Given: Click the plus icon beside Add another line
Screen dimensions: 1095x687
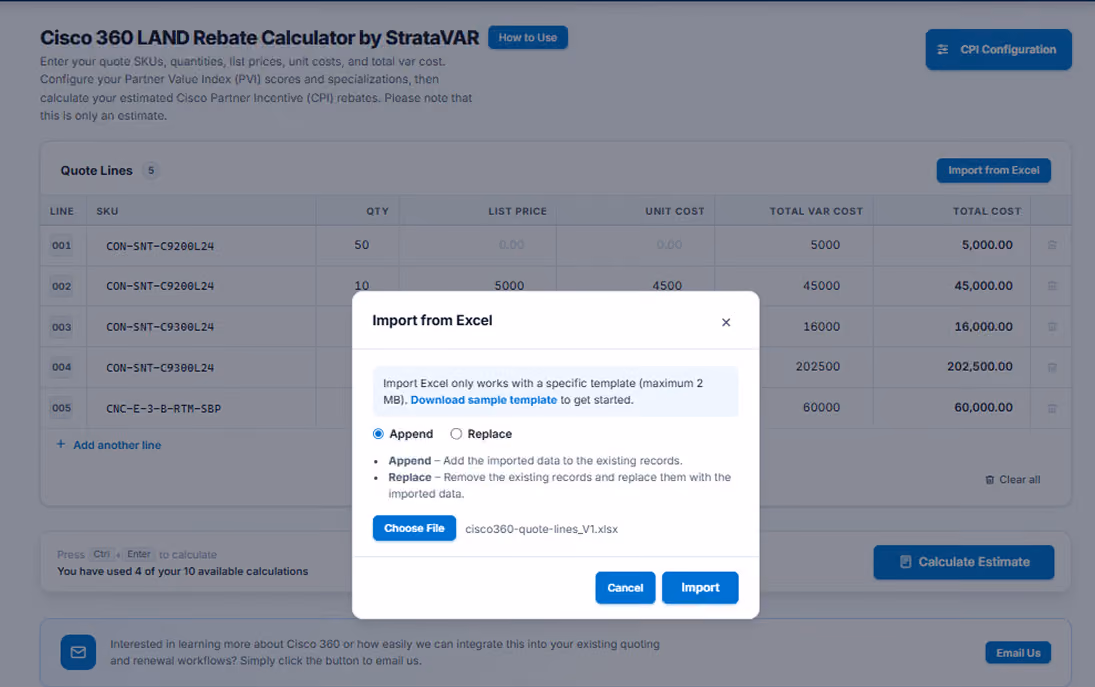Looking at the screenshot, I should click(x=61, y=444).
